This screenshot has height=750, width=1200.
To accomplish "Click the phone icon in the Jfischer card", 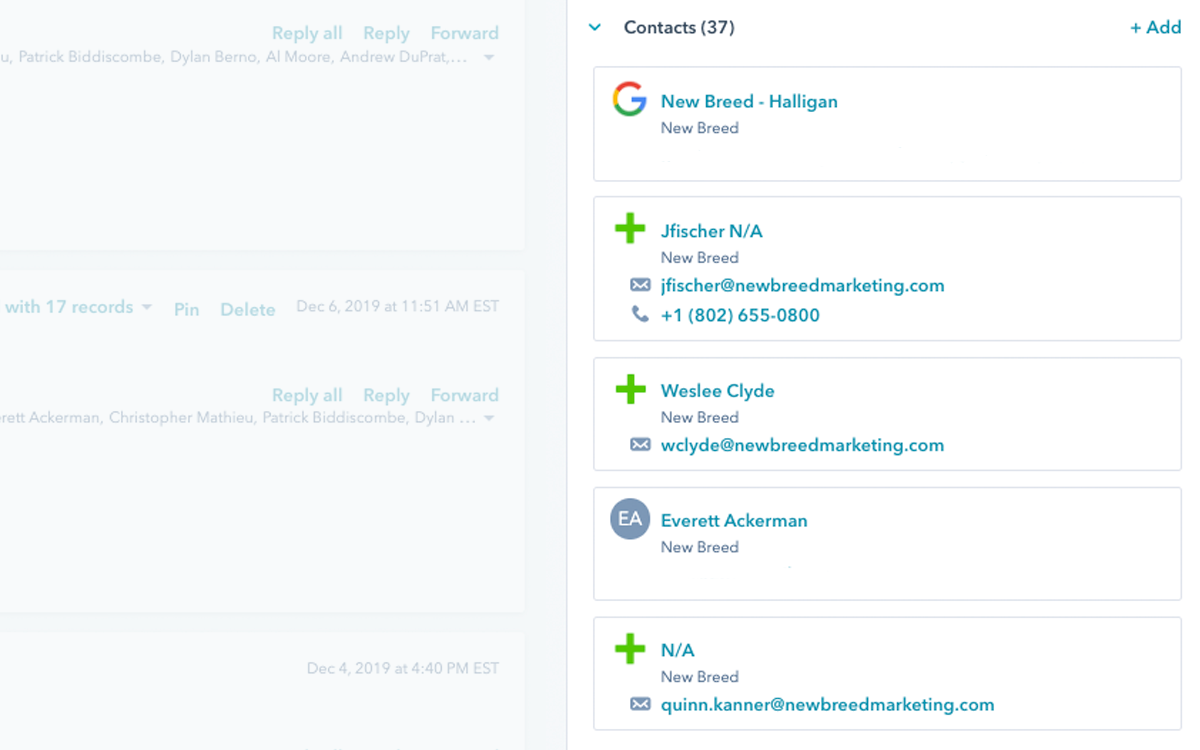I will tap(640, 315).
